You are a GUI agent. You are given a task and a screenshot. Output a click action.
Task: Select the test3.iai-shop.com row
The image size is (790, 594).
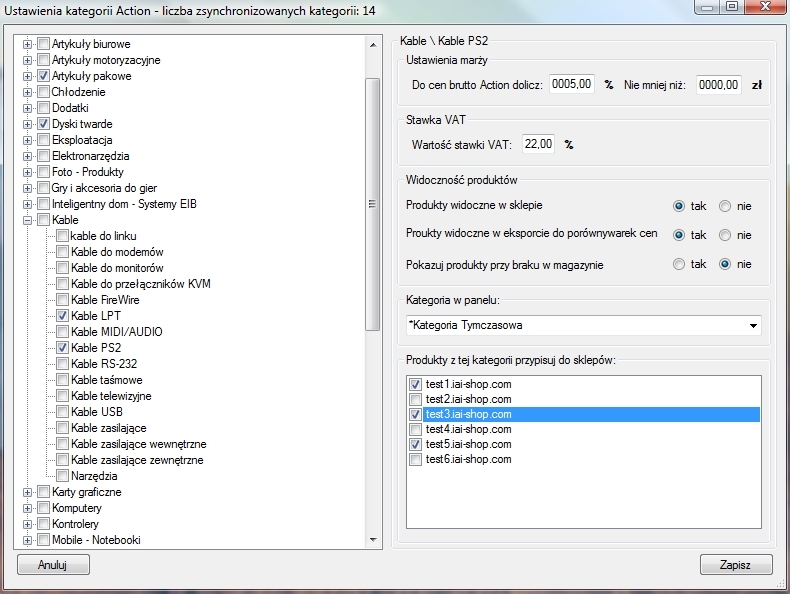(584, 414)
